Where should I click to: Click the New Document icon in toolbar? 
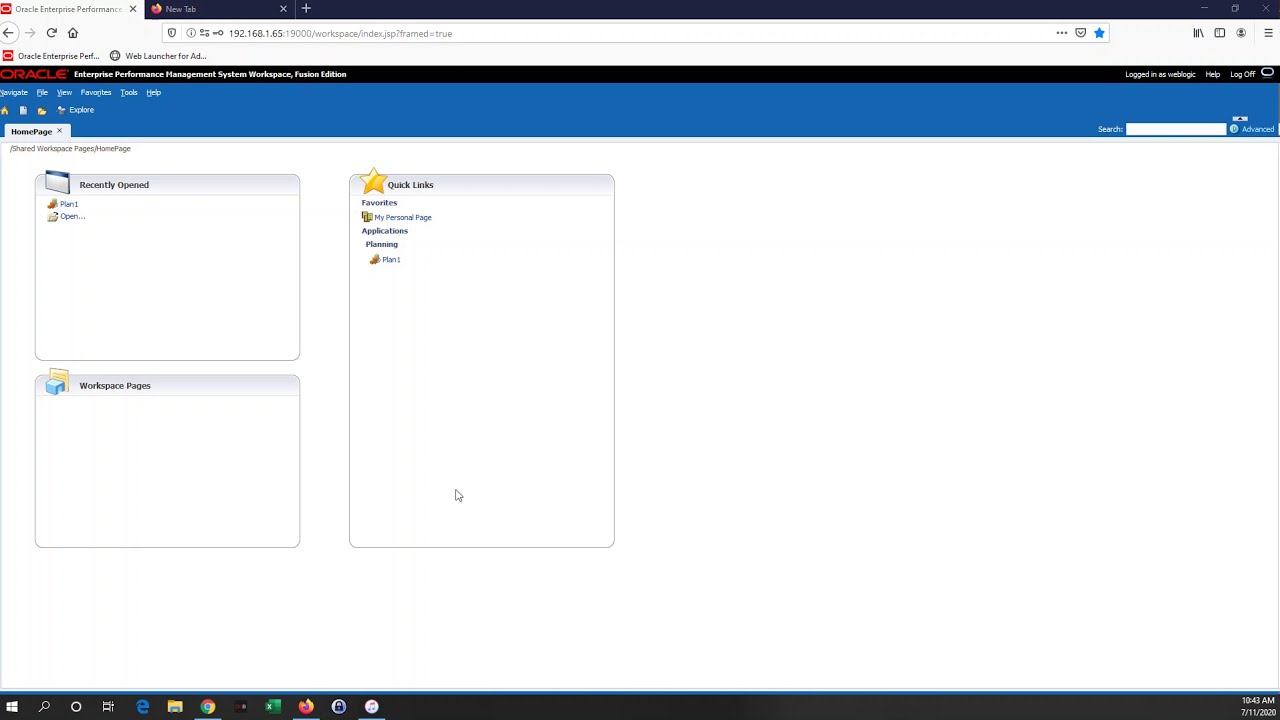(x=23, y=110)
